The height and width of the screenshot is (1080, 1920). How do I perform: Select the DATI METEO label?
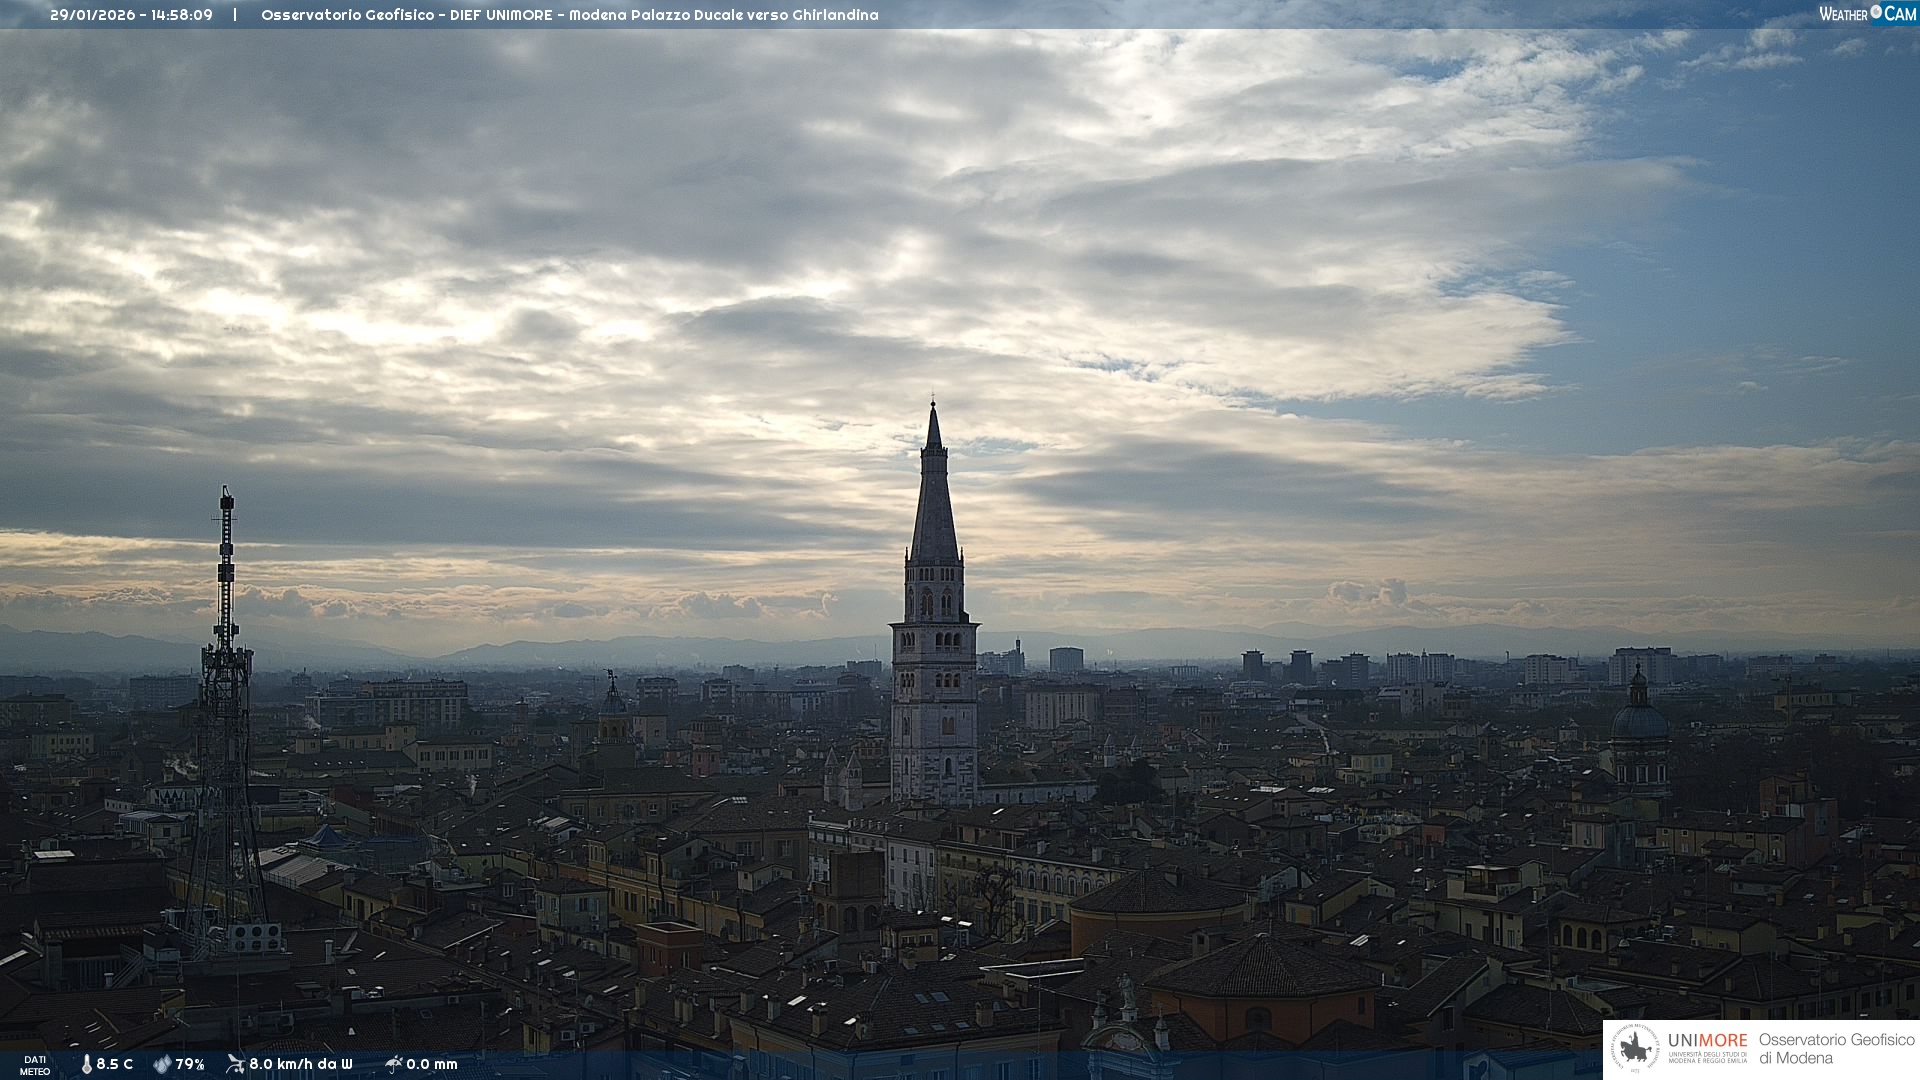pyautogui.click(x=35, y=1065)
